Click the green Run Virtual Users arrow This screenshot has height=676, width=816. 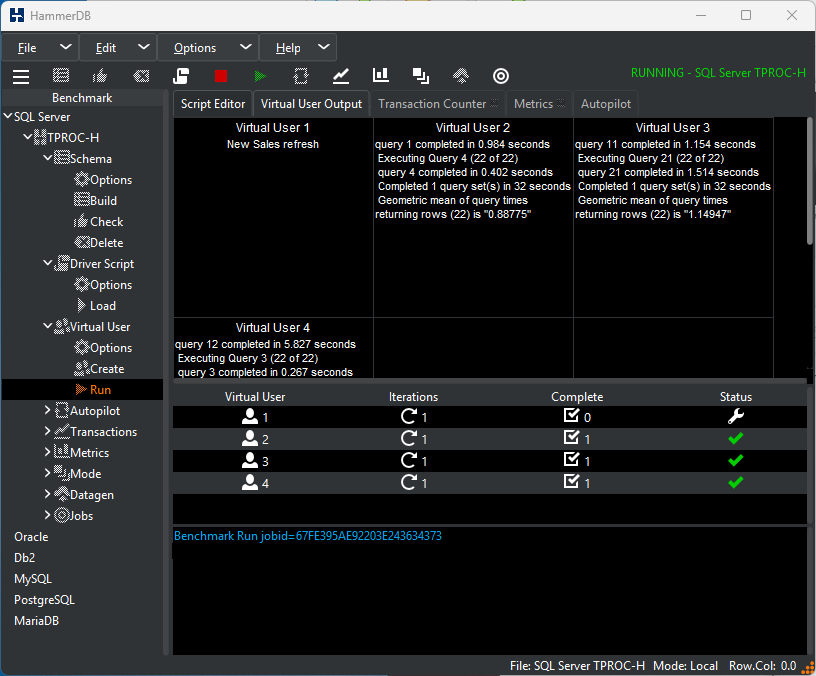tap(260, 76)
